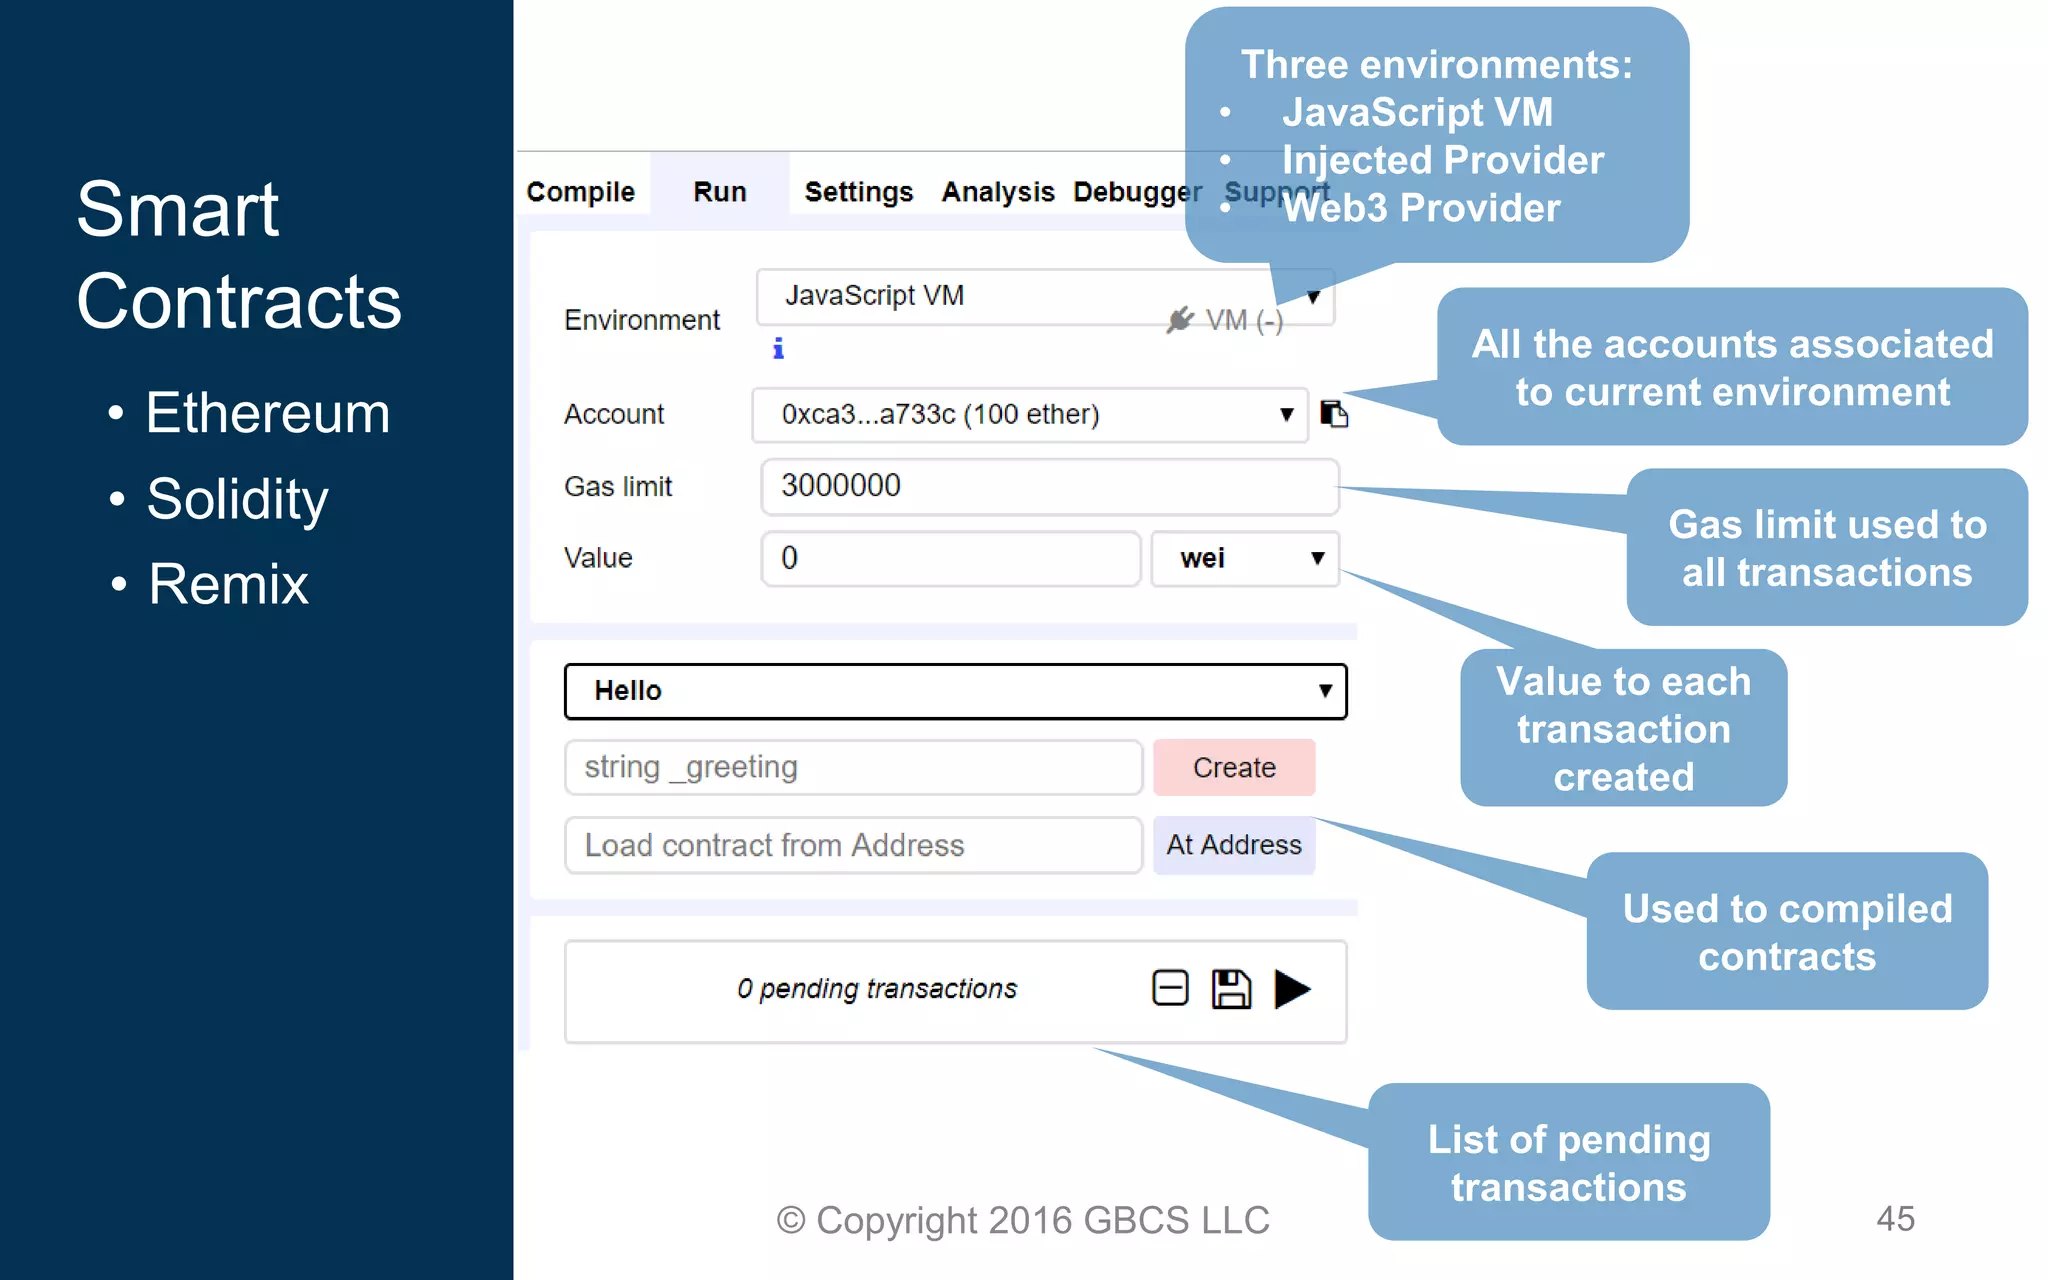Click the Load contract from Address field
Viewport: 2048px width, 1280px height.
tap(853, 845)
